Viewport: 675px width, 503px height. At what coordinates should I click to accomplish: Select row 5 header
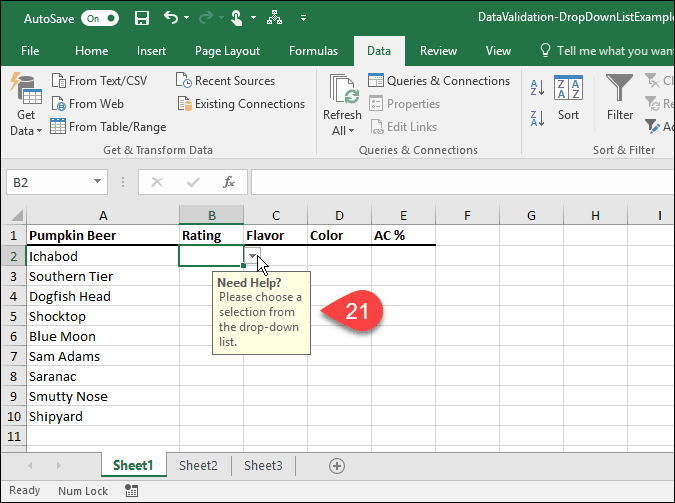(x=13, y=317)
